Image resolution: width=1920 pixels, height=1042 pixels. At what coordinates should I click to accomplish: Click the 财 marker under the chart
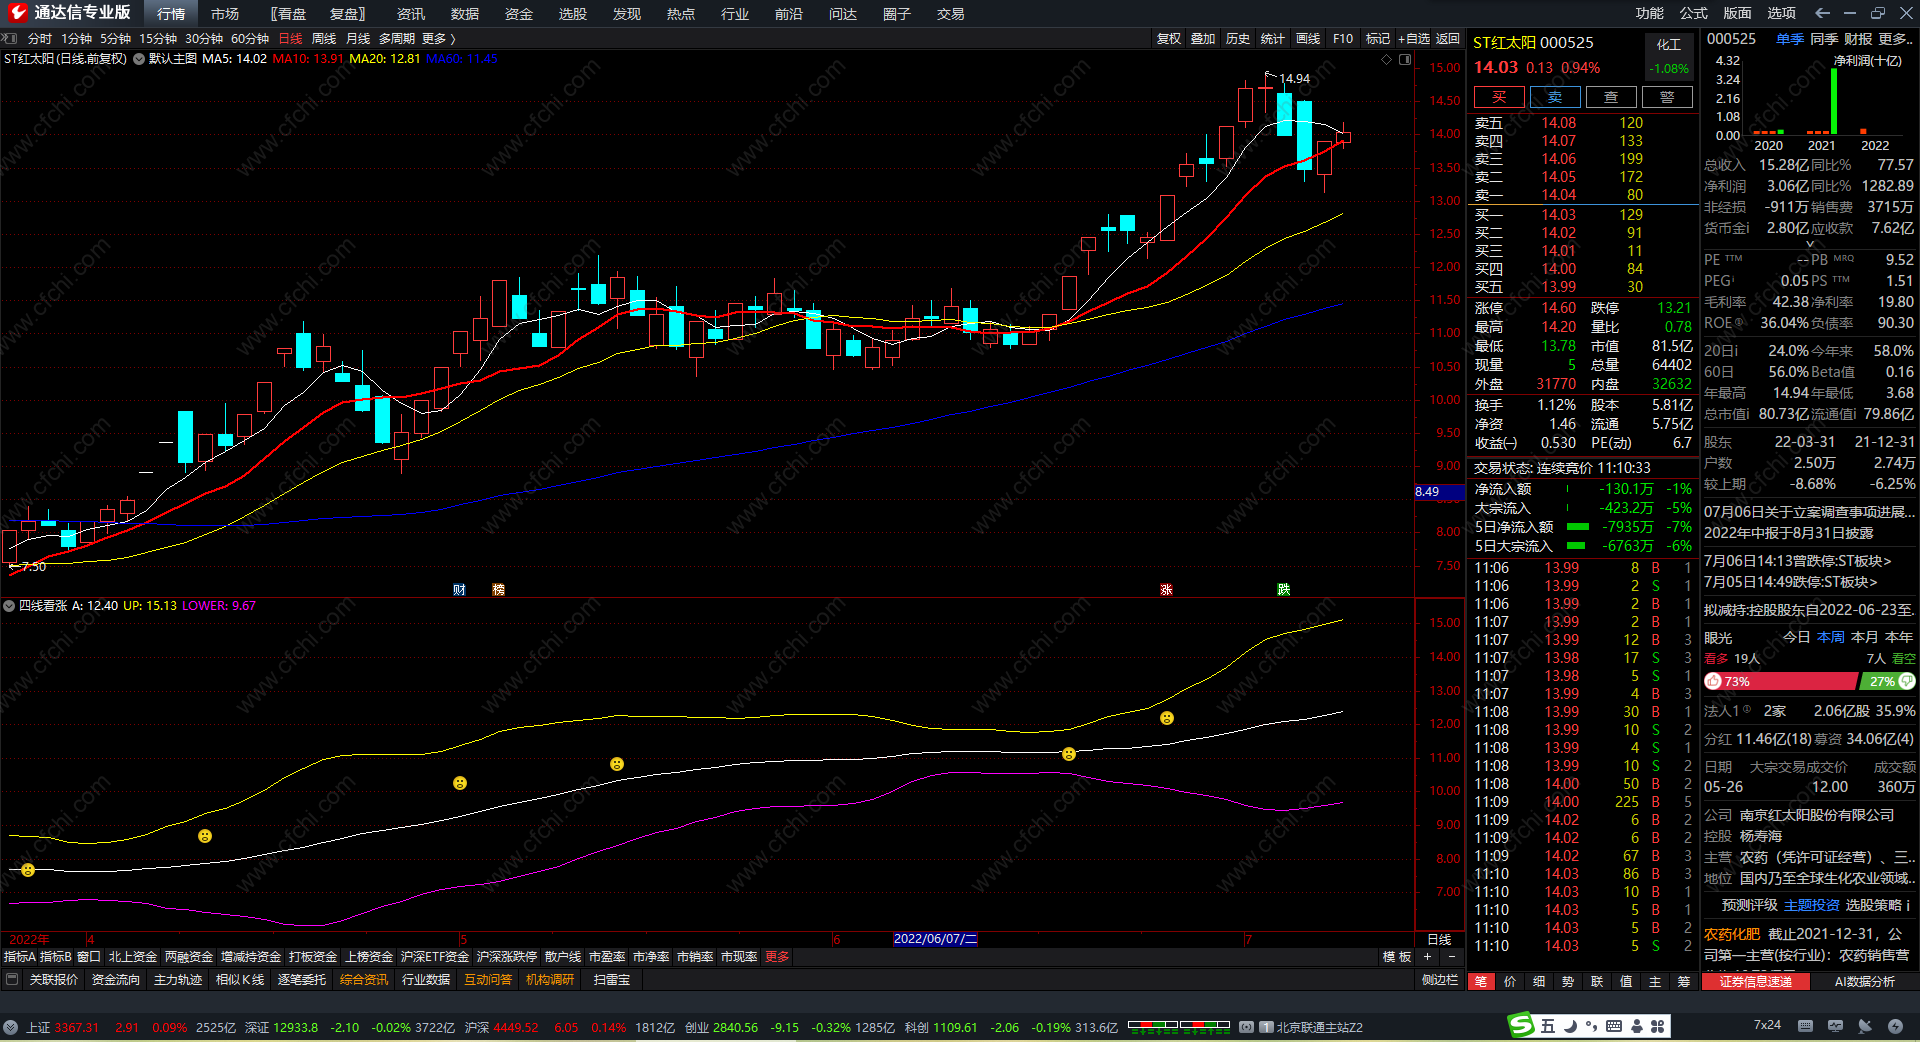459,589
